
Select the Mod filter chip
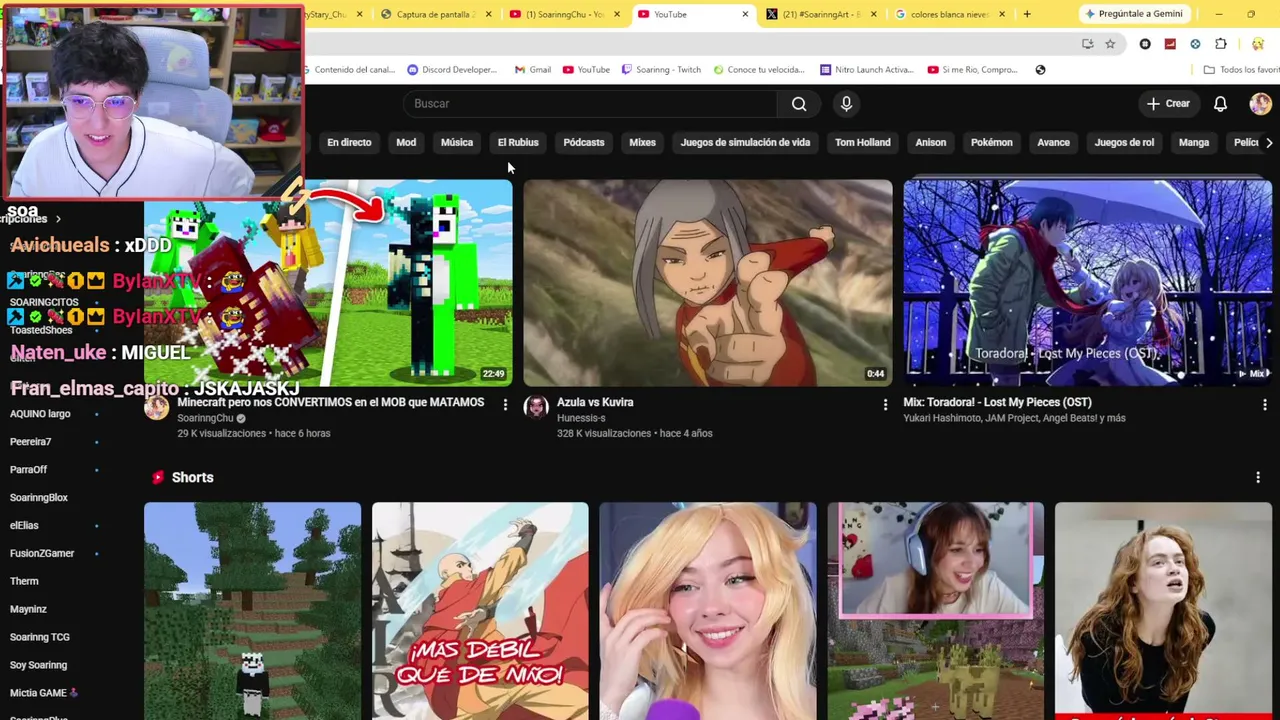(406, 142)
